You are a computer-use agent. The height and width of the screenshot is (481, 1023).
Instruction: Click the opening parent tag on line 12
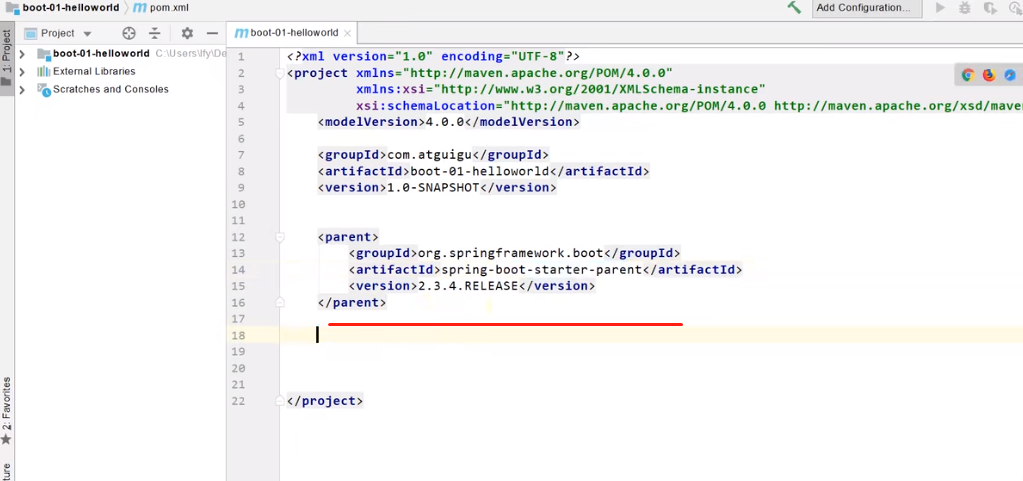coord(348,237)
